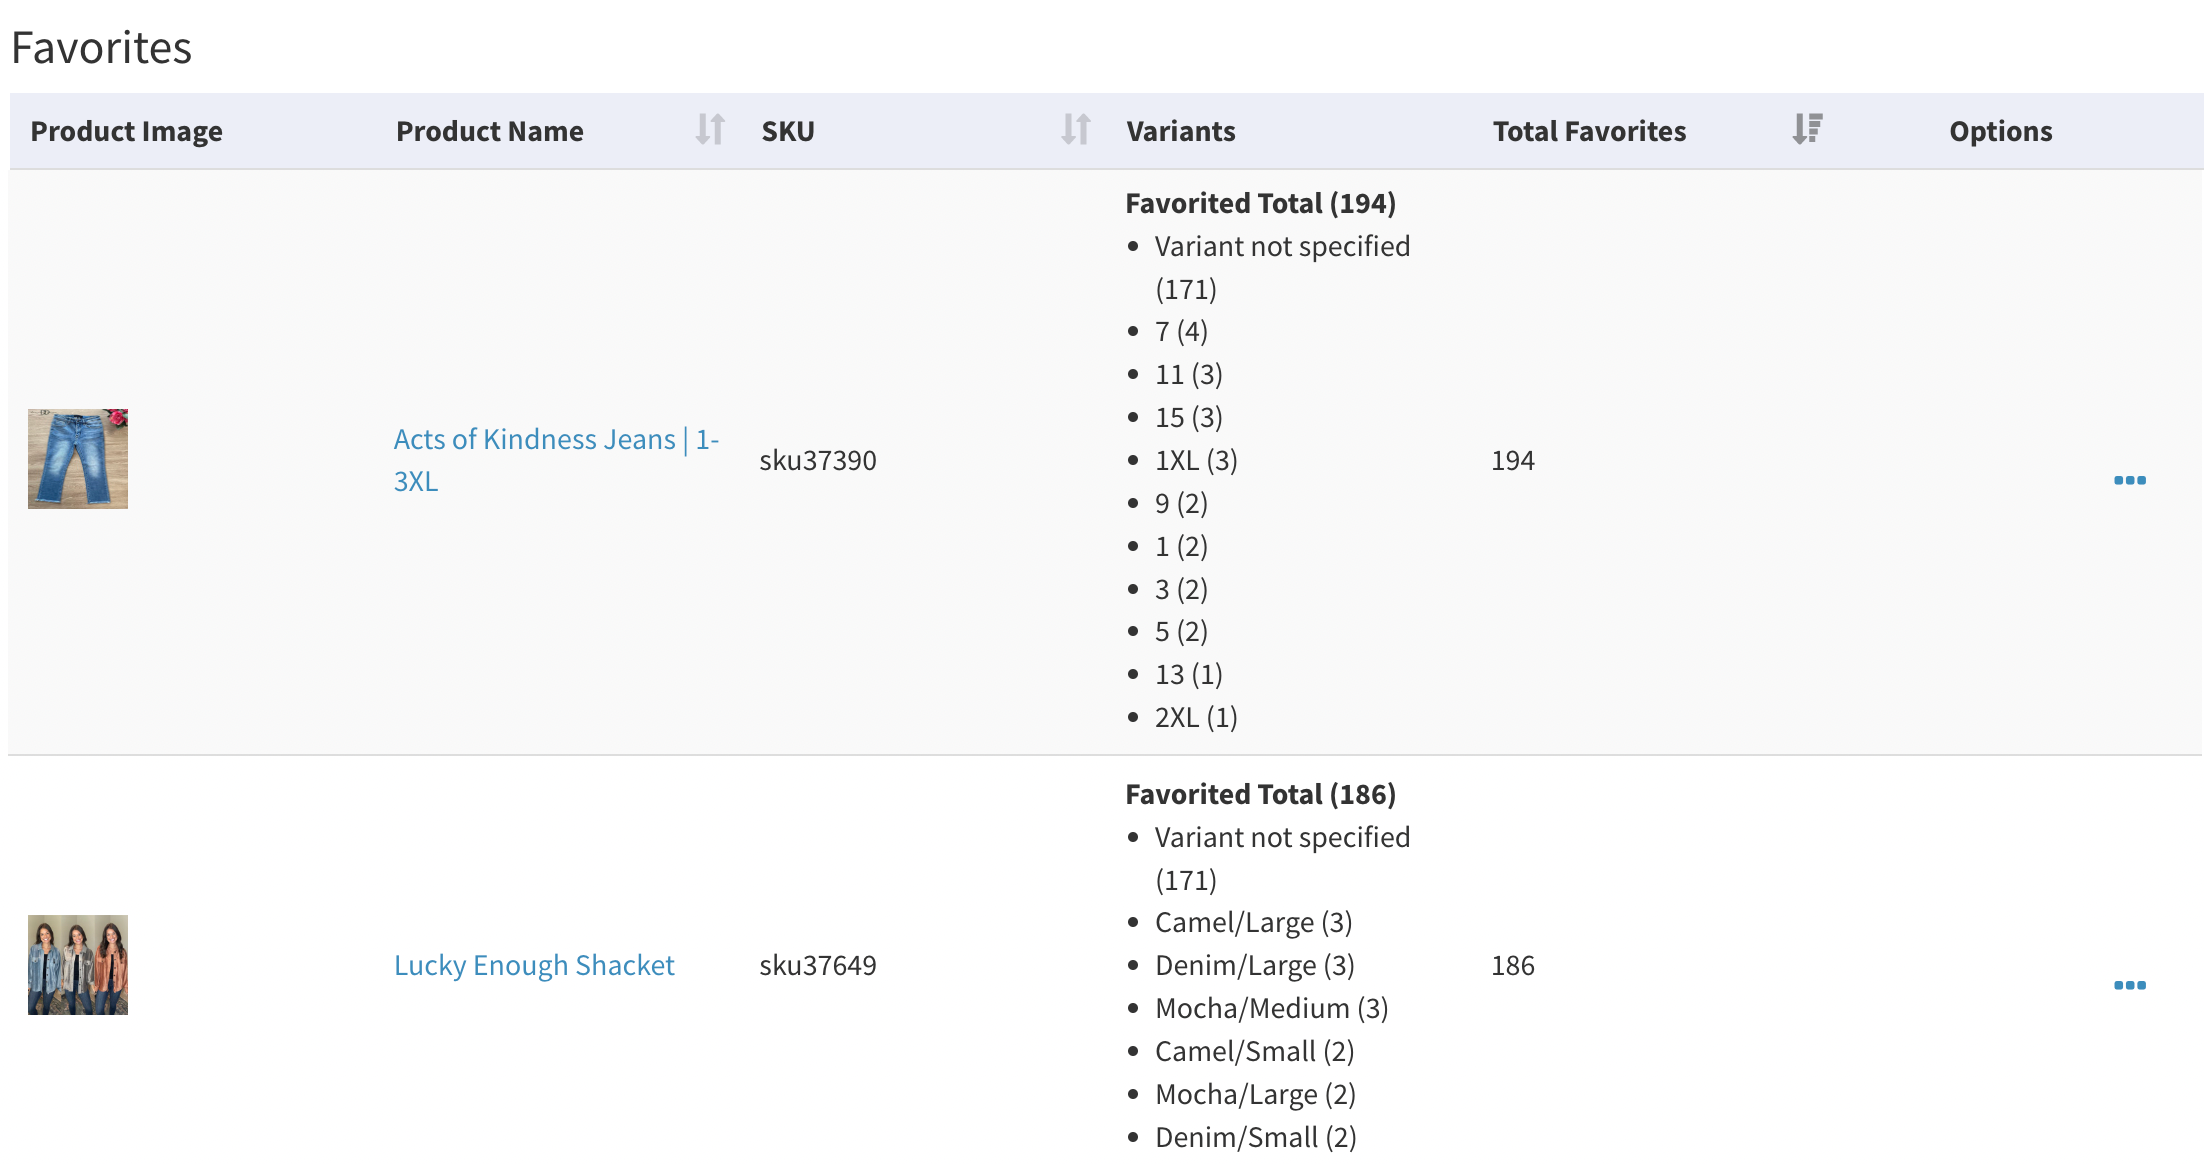
Task: Click the shacket product thumbnail
Action: pyautogui.click(x=78, y=965)
